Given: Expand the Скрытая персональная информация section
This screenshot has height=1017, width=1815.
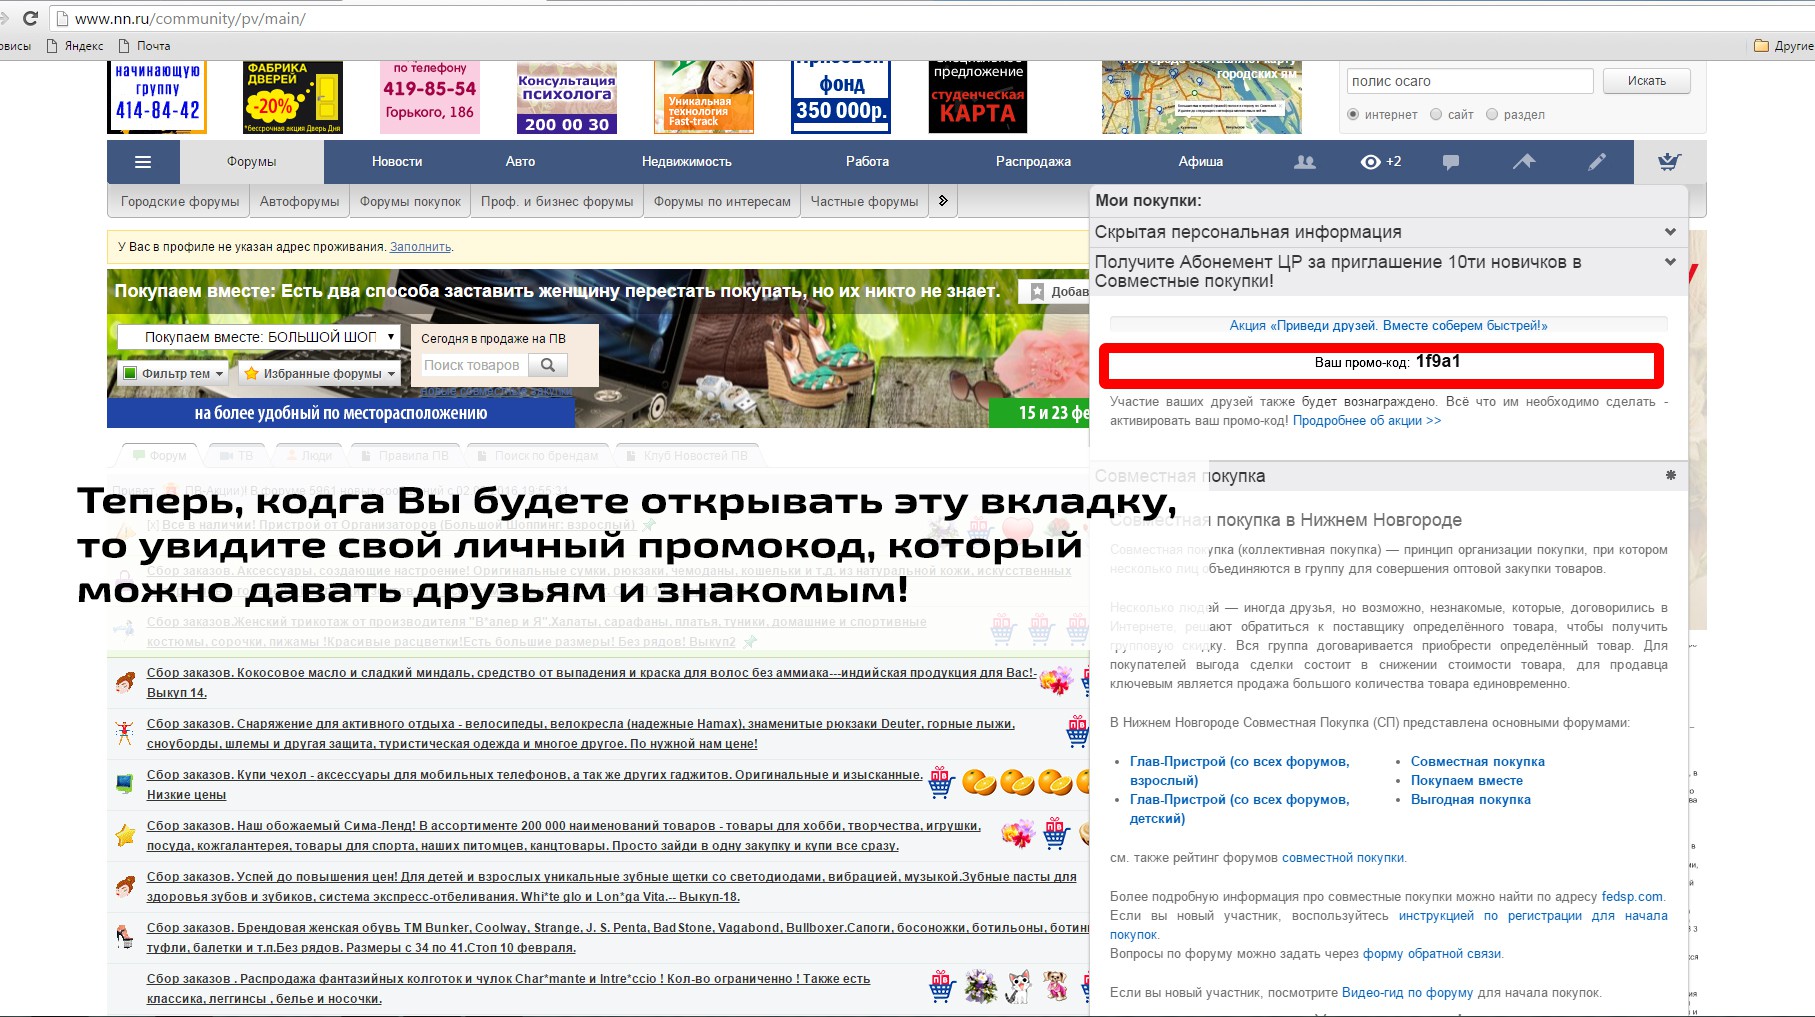Looking at the screenshot, I should 1669,232.
